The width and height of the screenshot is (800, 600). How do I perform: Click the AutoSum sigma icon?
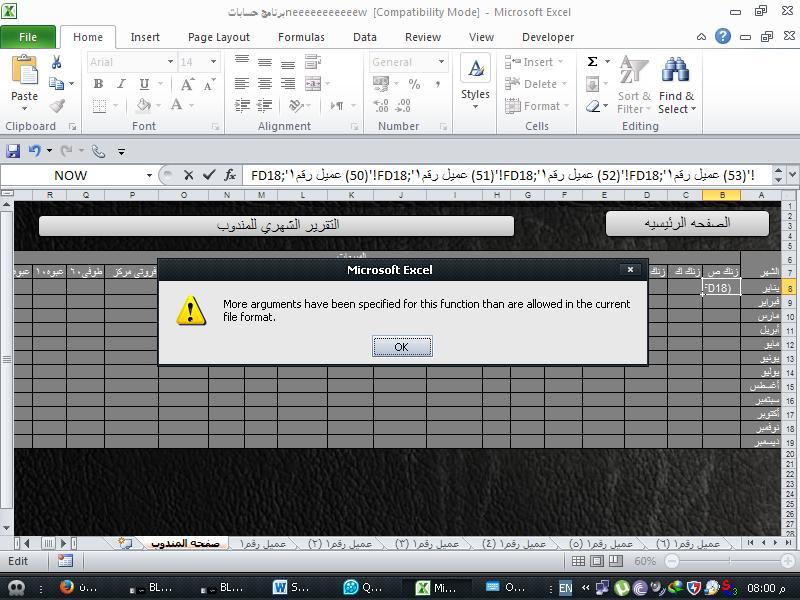point(592,62)
